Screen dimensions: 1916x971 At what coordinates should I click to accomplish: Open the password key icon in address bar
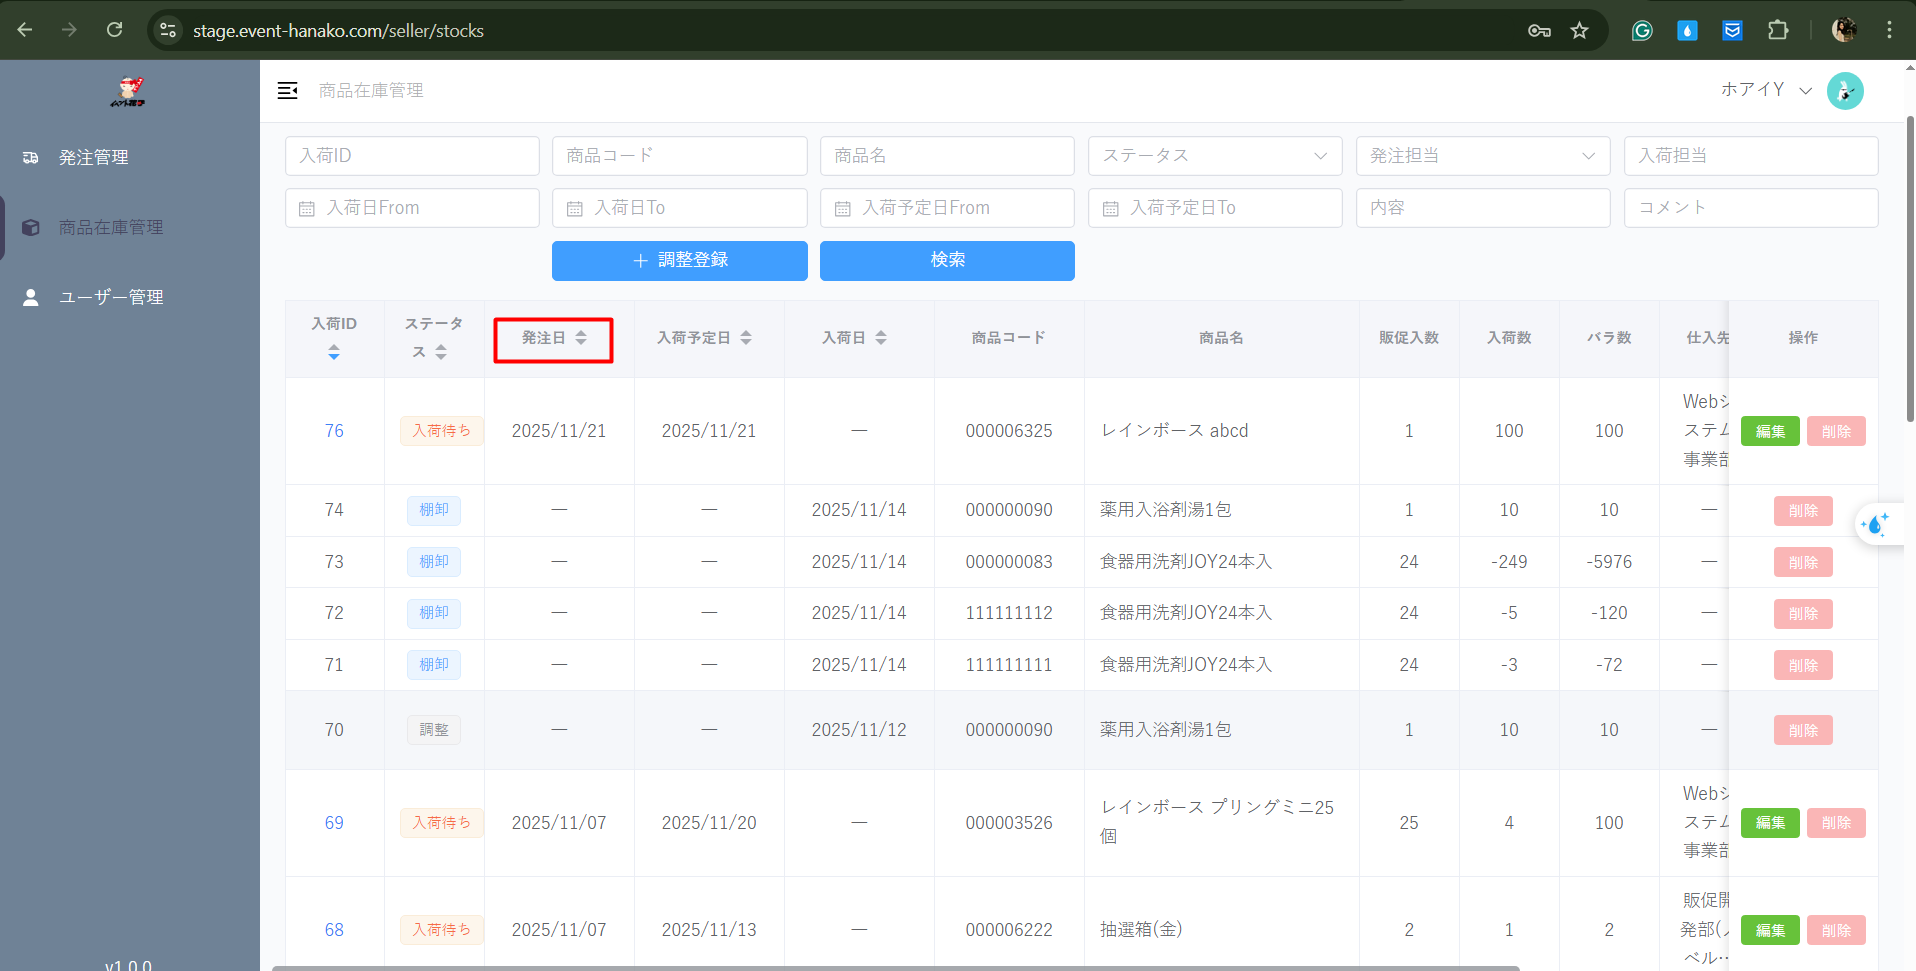(x=1539, y=30)
